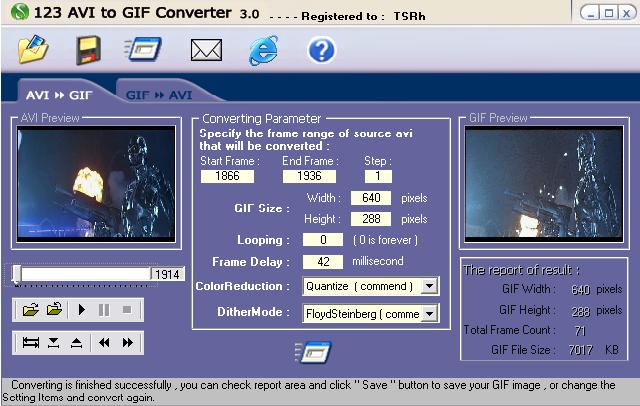
Task: Select the FloydSteinberg combo box
Action: pos(371,314)
